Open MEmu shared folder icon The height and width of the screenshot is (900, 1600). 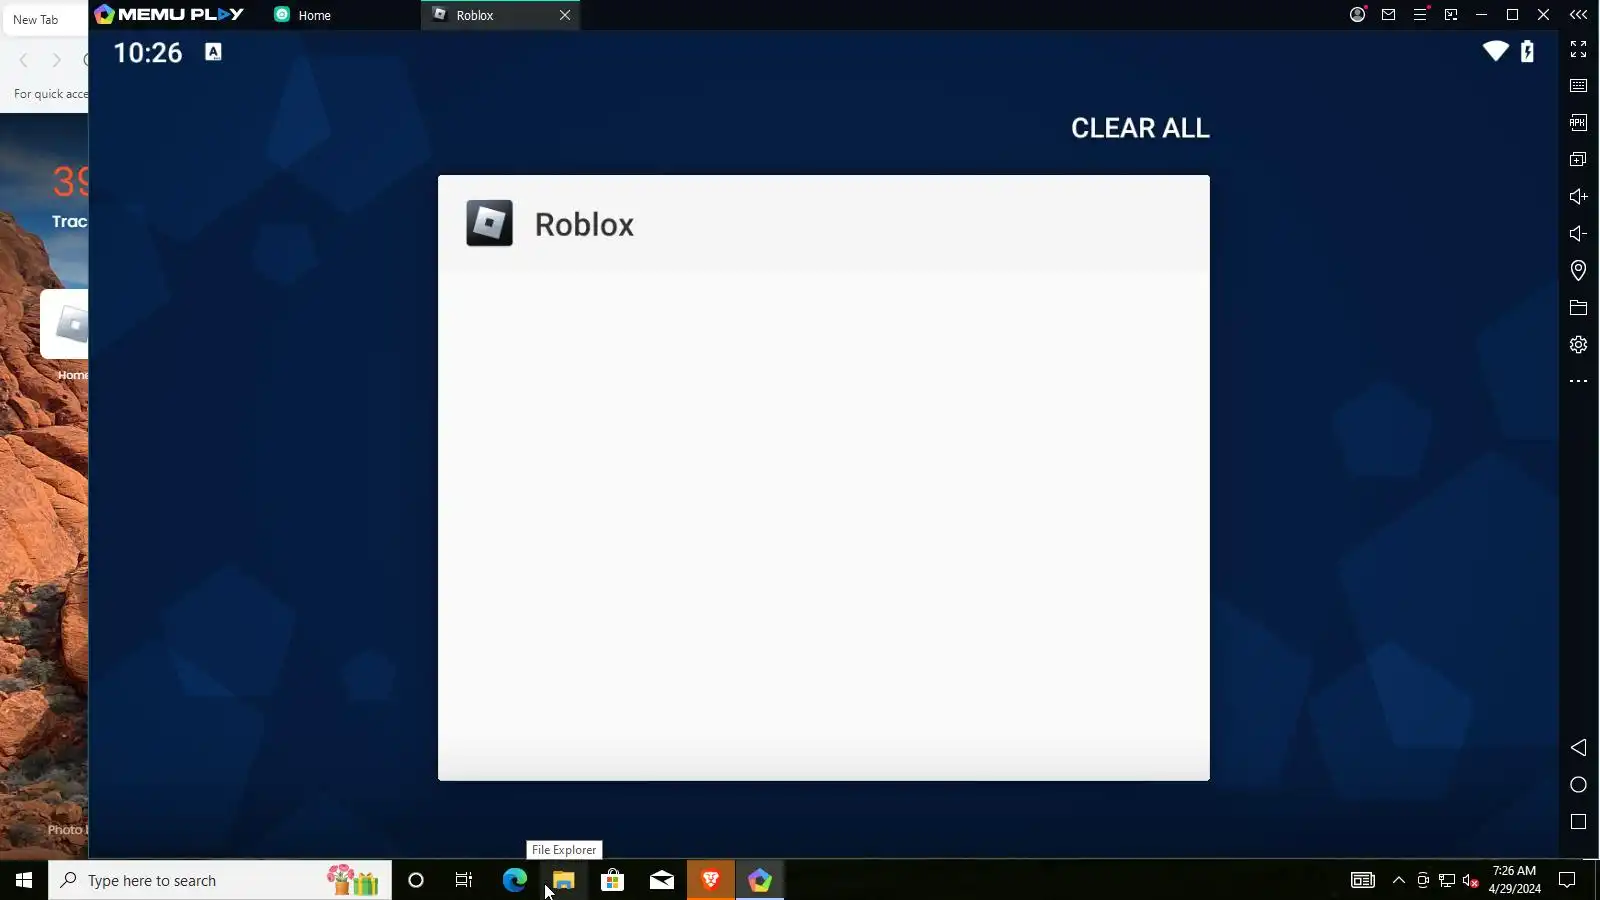point(1578,307)
